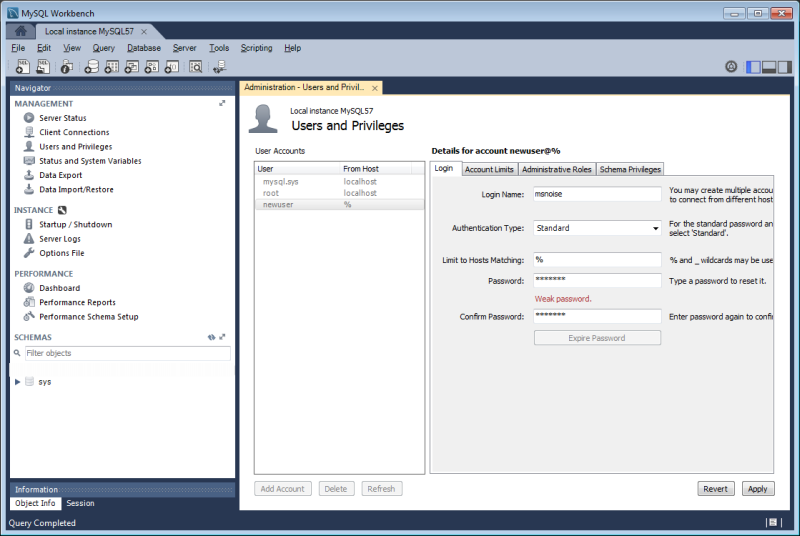Screen dimensions: 800x536
Task: Click the Revert button
Action: [x=715, y=489]
